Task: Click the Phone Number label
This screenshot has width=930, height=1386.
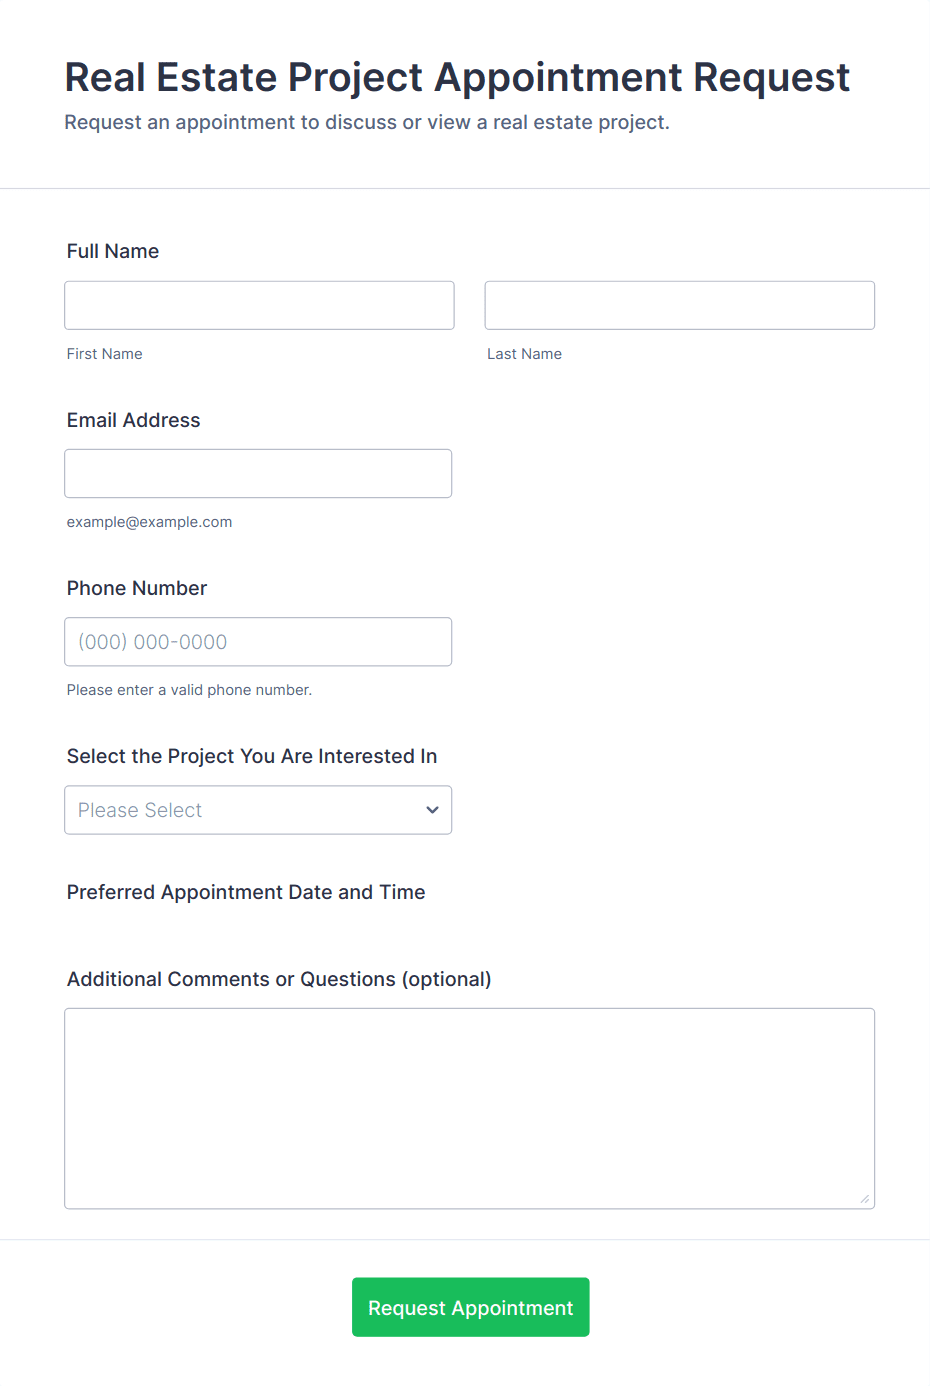Action: pyautogui.click(x=137, y=588)
